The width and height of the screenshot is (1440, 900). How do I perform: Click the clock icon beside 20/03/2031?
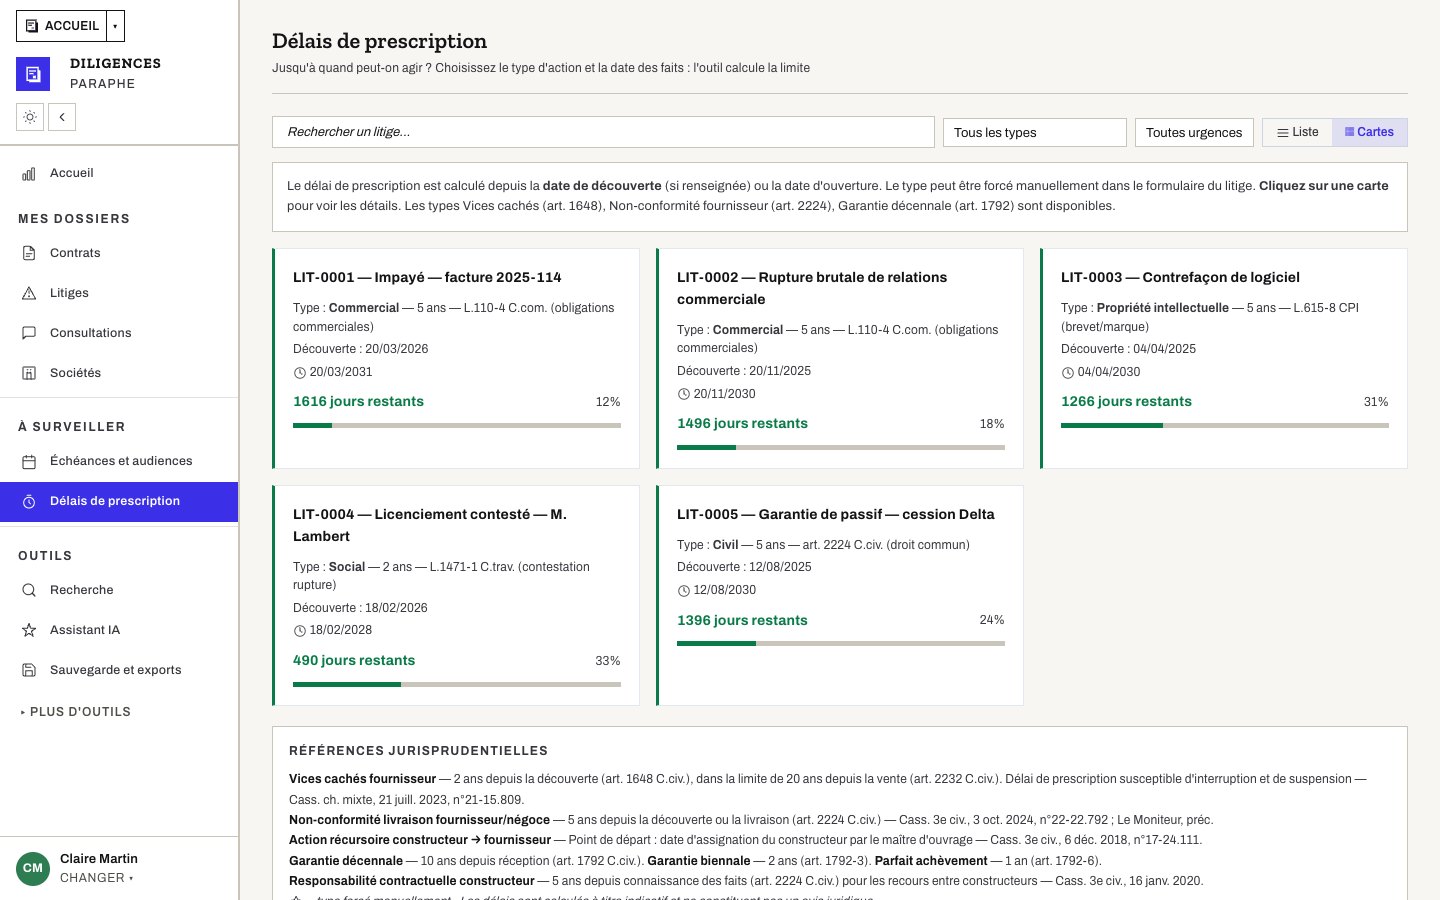300,373
